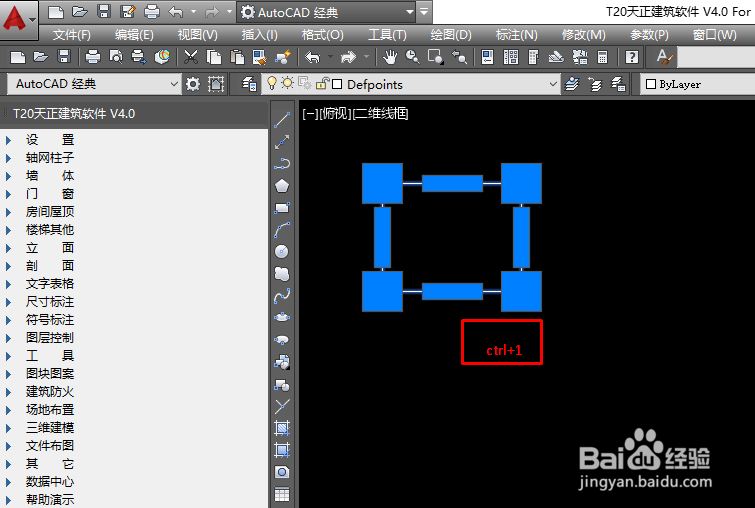This screenshot has height=508, width=755.
Task: Open the Tool Palettes window icon
Action: click(533, 57)
